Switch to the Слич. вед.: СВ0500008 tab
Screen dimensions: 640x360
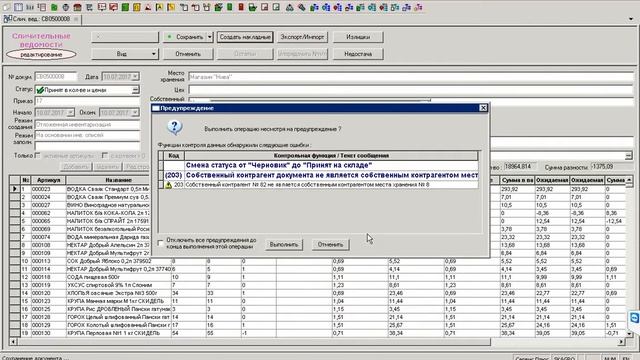[x=41, y=19]
